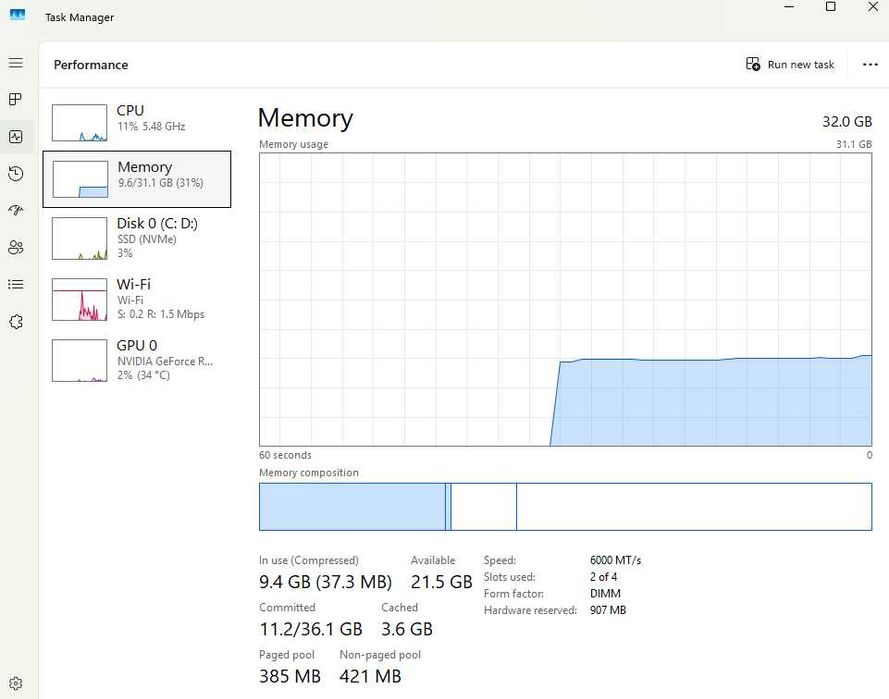Click the SSD (NVMe) disk text
The height and width of the screenshot is (699, 889).
pos(147,239)
